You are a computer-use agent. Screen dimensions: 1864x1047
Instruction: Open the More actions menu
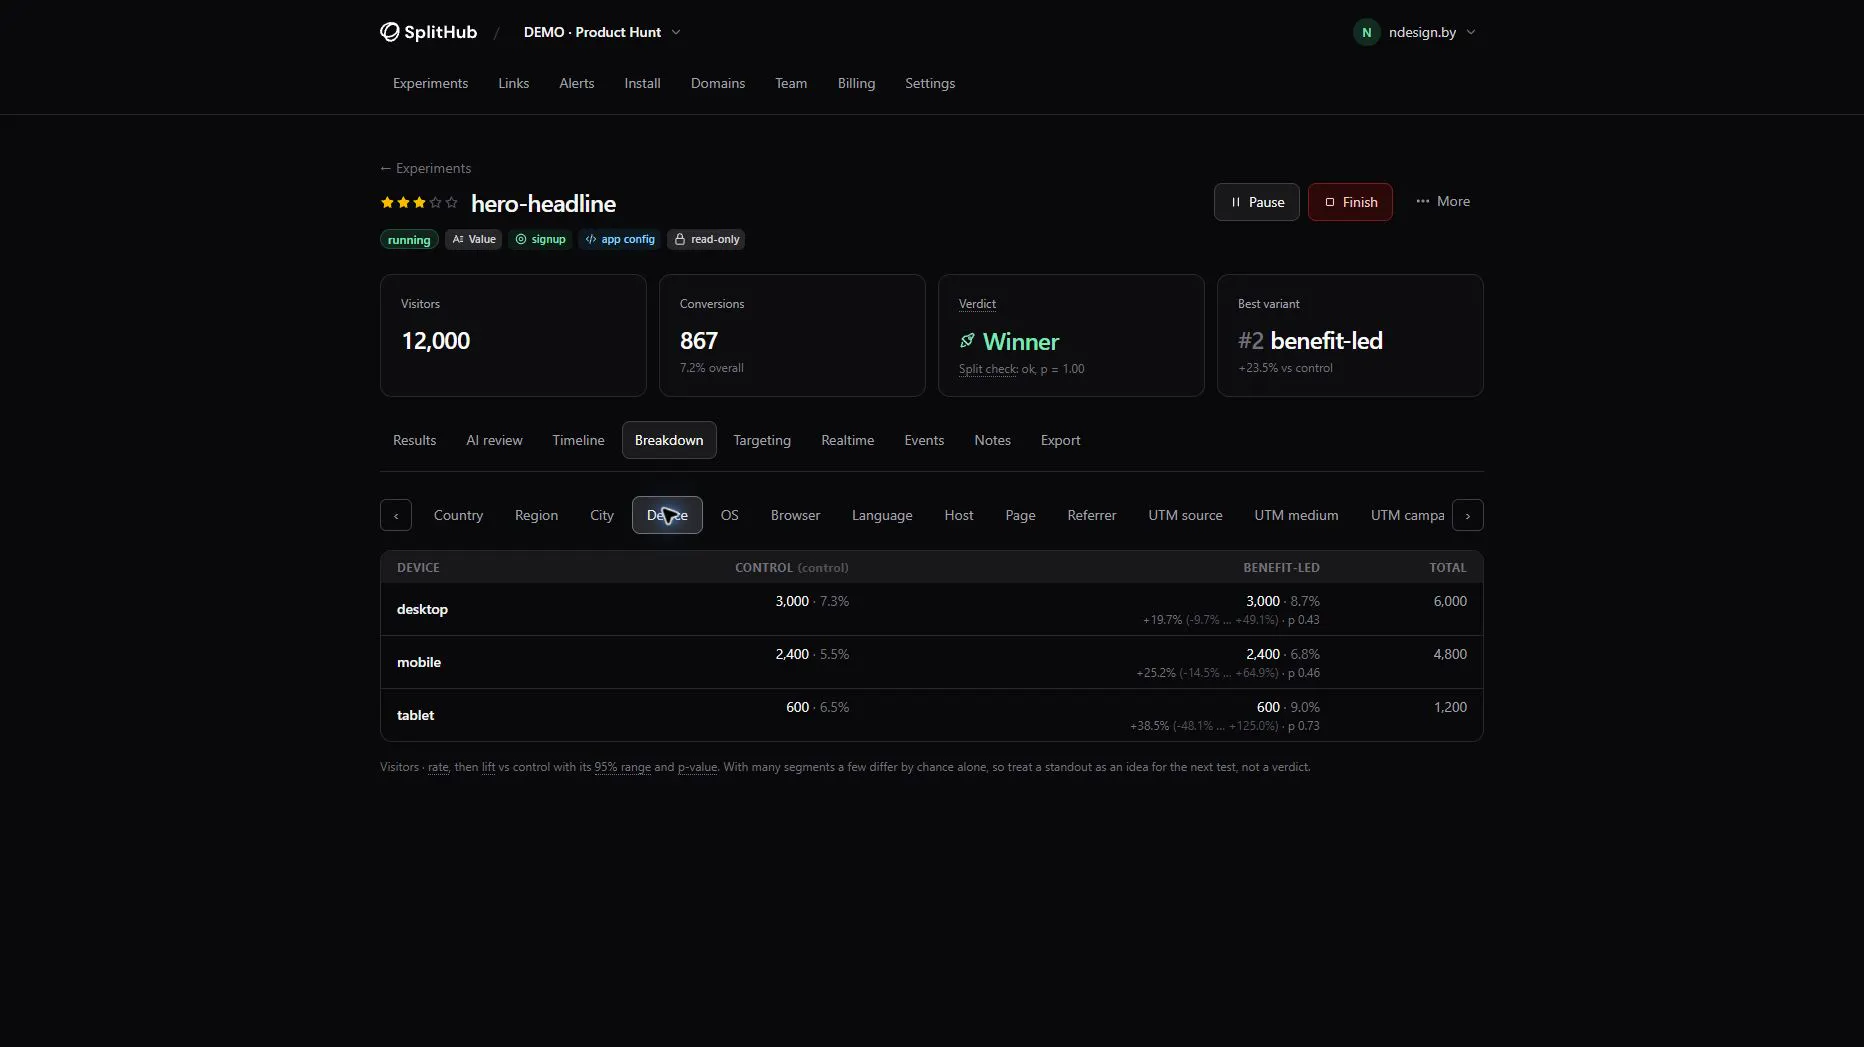(1443, 201)
